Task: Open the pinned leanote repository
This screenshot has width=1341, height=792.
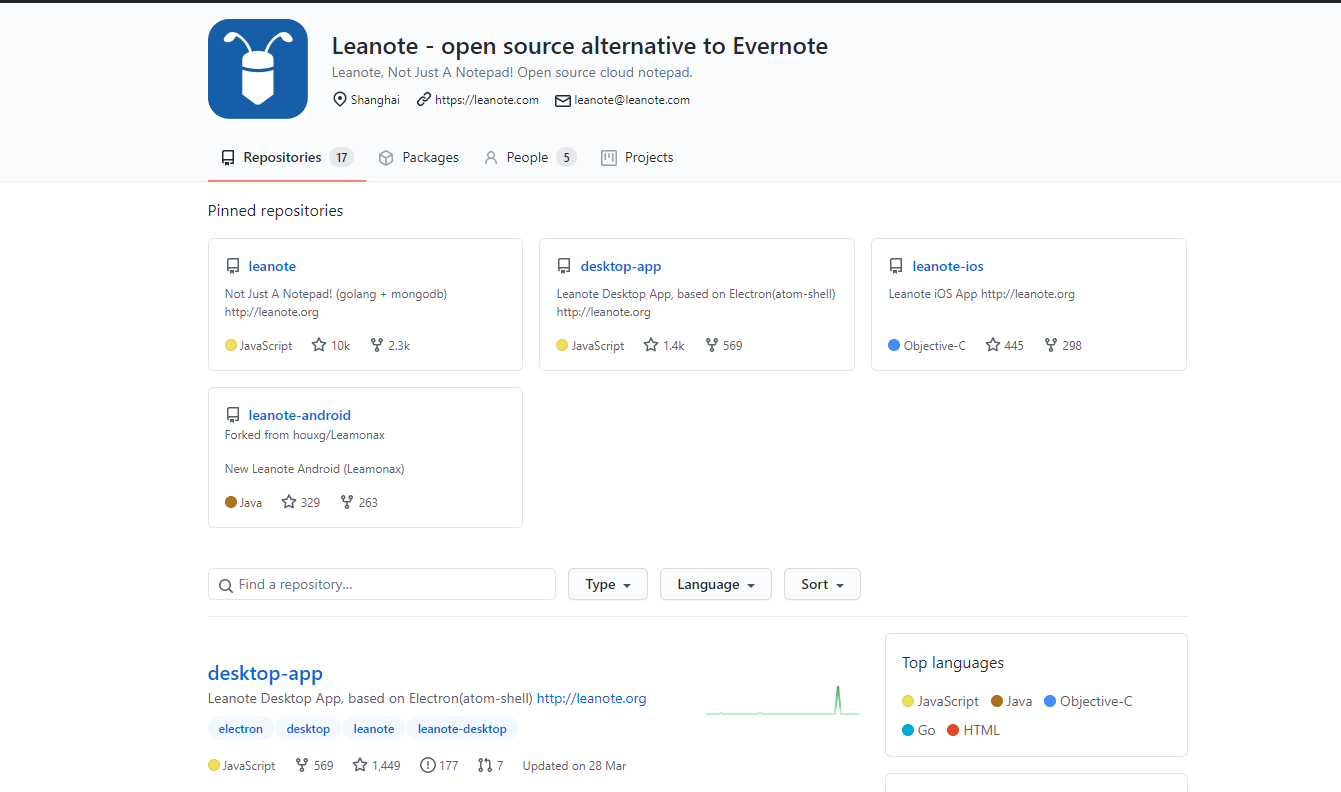Action: click(x=272, y=266)
